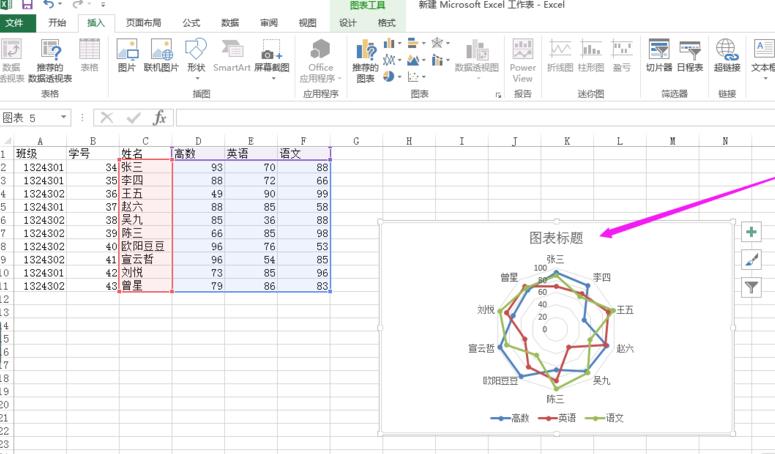Switch to the 视图 (View) tab
Image resolution: width=775 pixels, height=454 pixels.
pyautogui.click(x=307, y=23)
